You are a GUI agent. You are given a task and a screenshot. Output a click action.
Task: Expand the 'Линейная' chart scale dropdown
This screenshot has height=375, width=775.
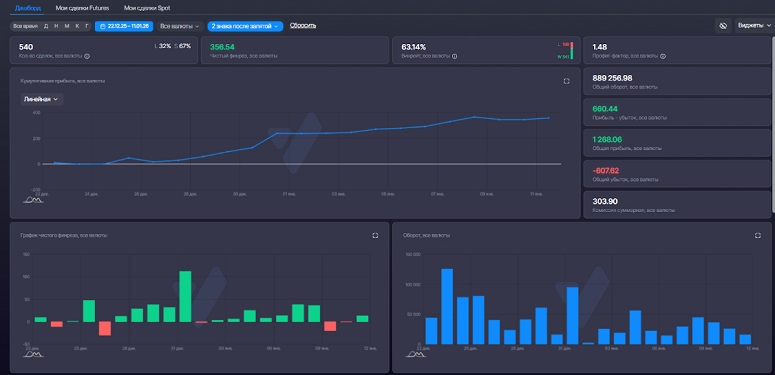[x=41, y=99]
